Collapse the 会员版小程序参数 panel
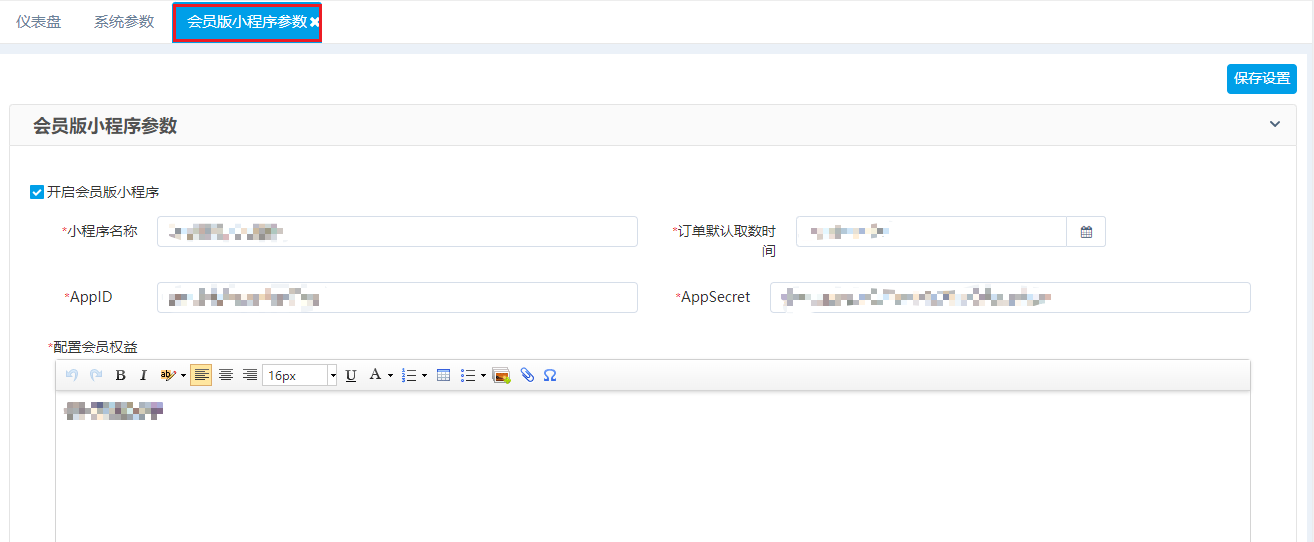This screenshot has width=1314, height=542. [x=1275, y=124]
